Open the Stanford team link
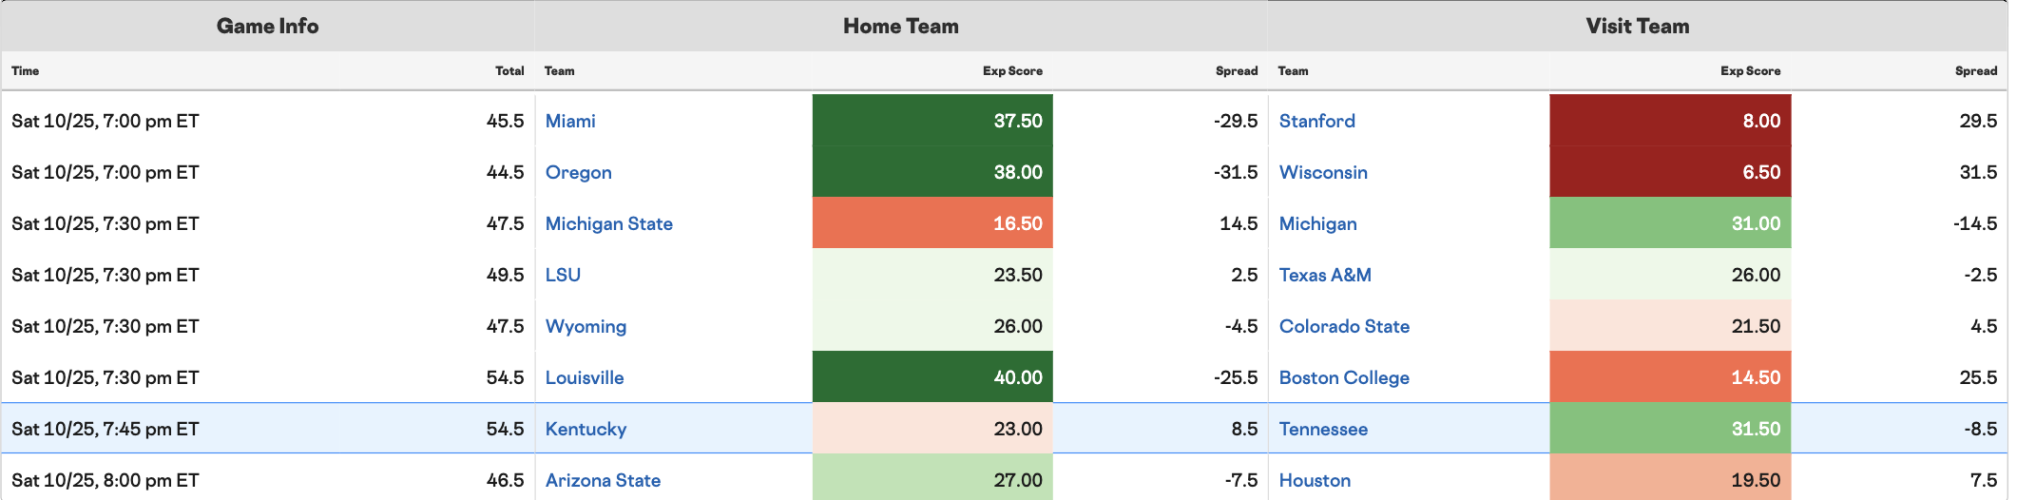This screenshot has width=2036, height=500. 1317,121
